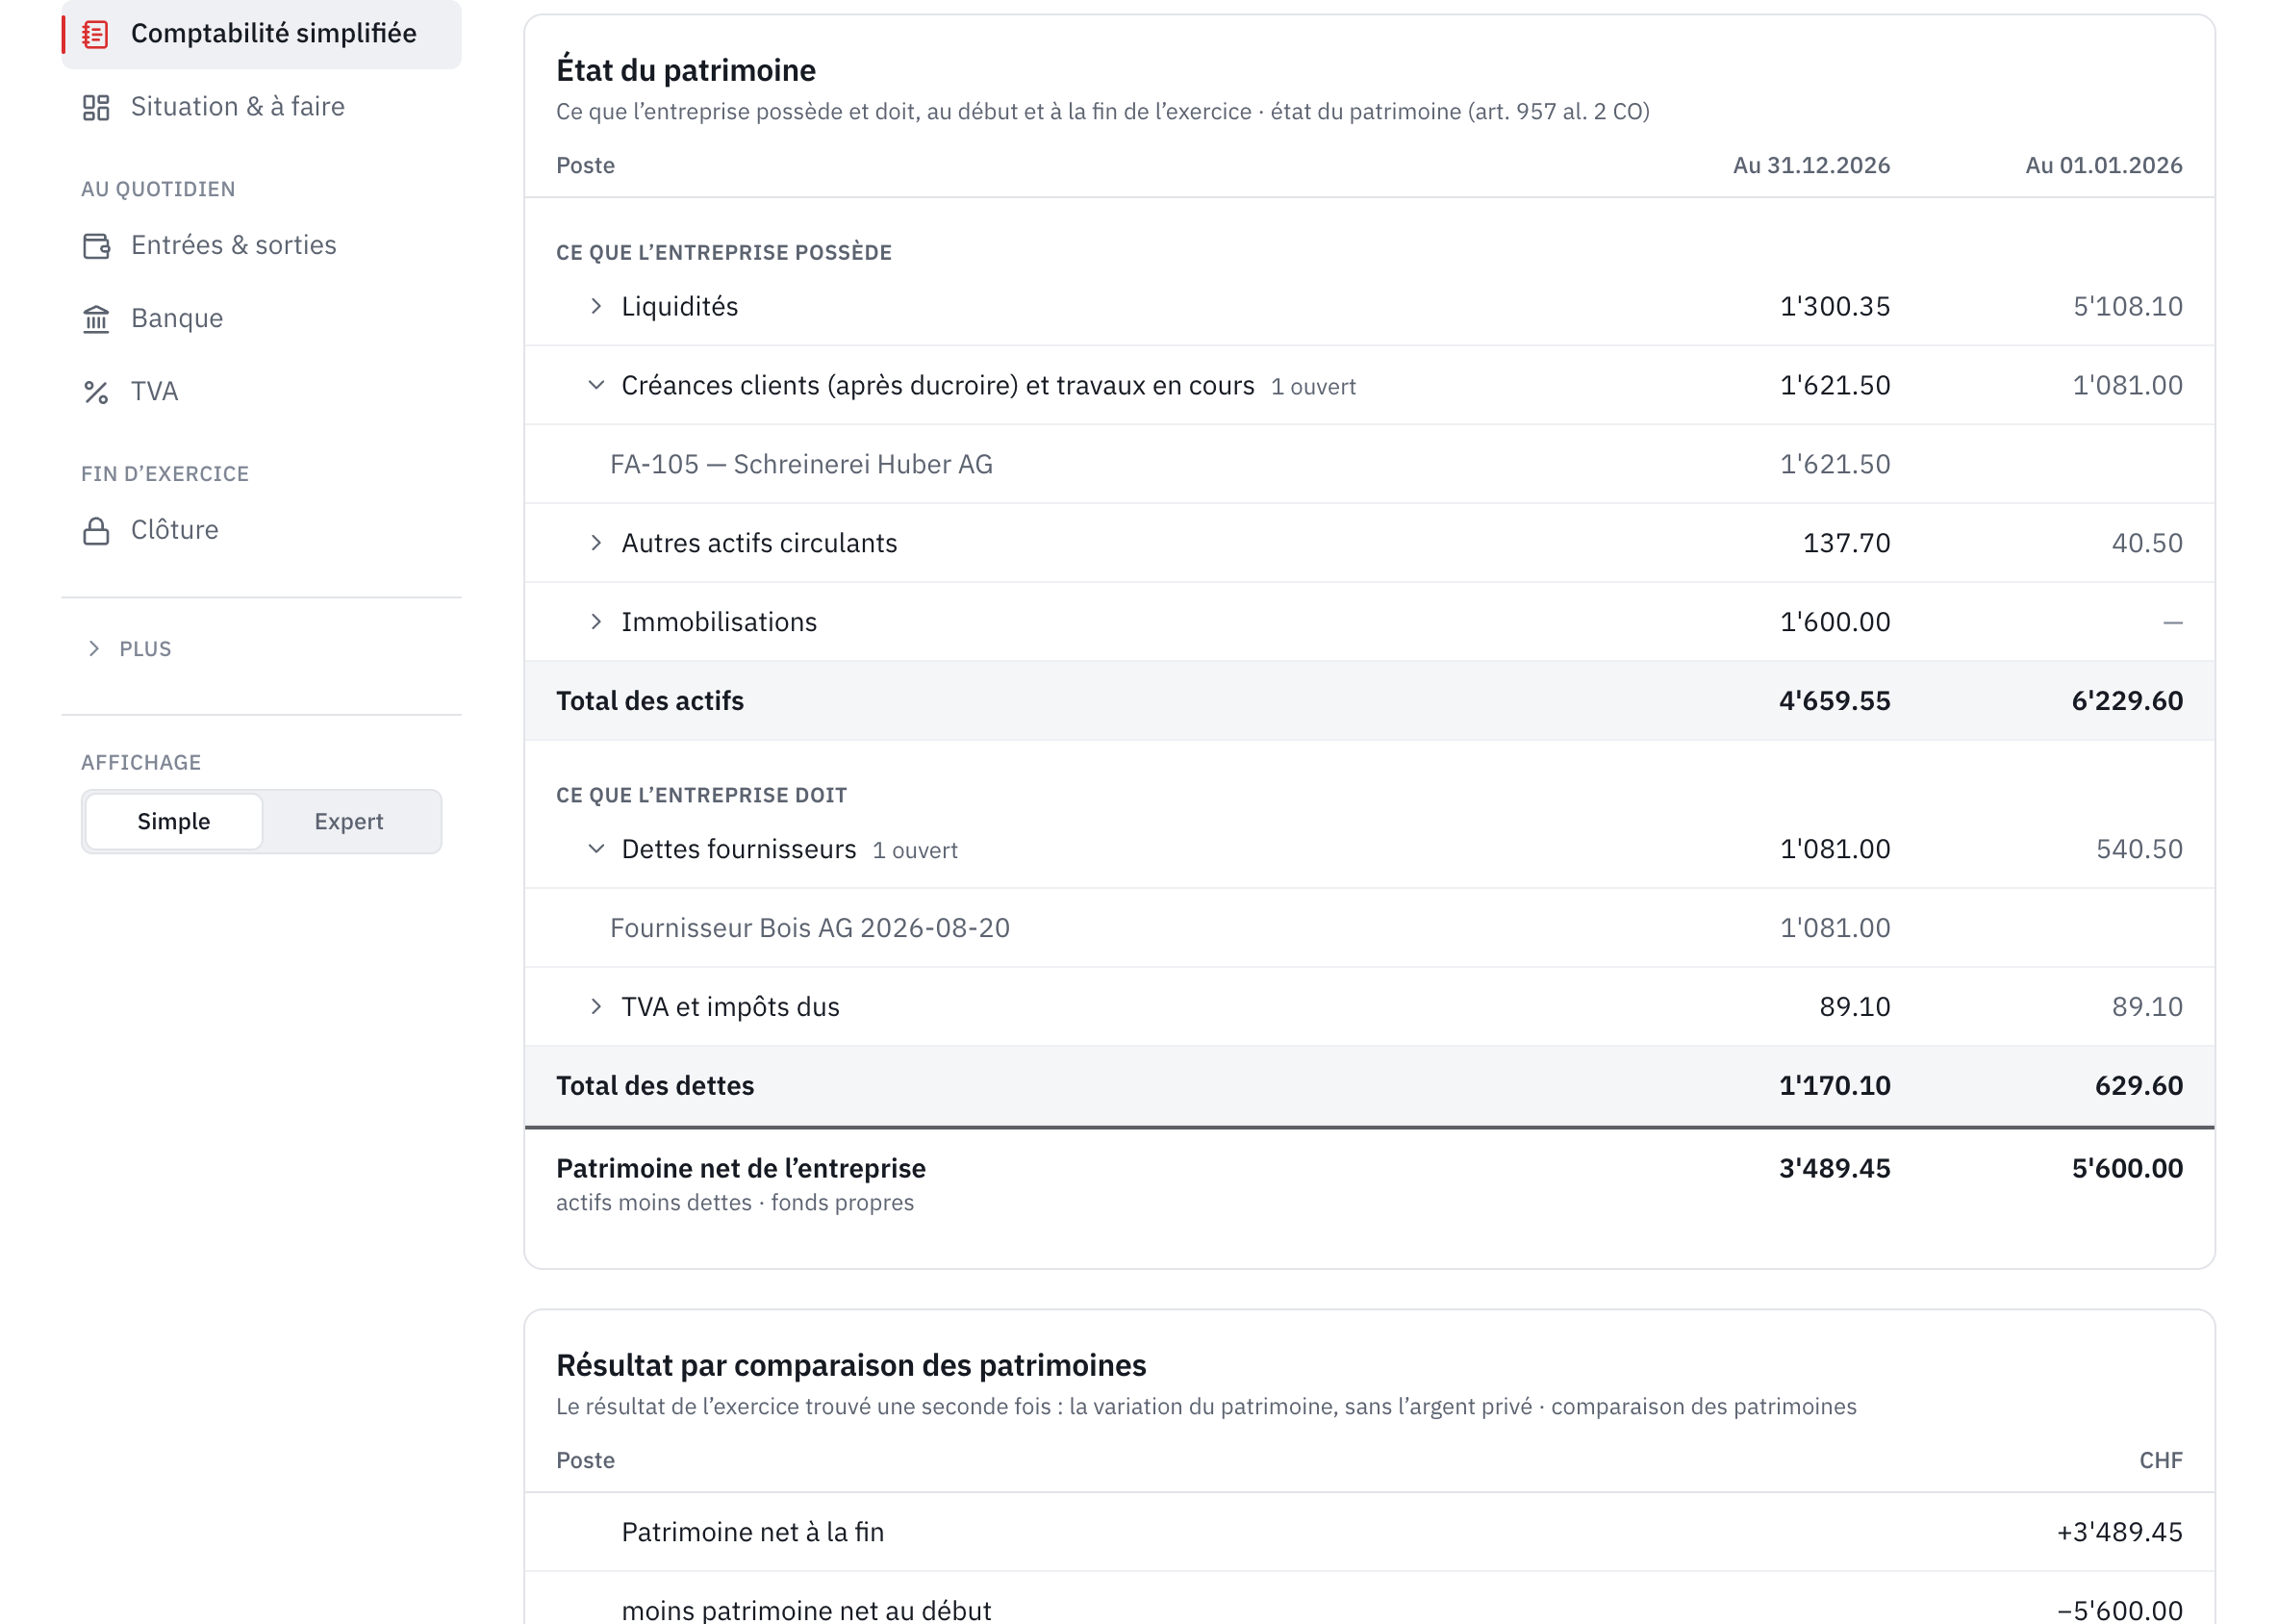2278x1624 pixels.
Task: Select the Simple display mode
Action: (174, 822)
